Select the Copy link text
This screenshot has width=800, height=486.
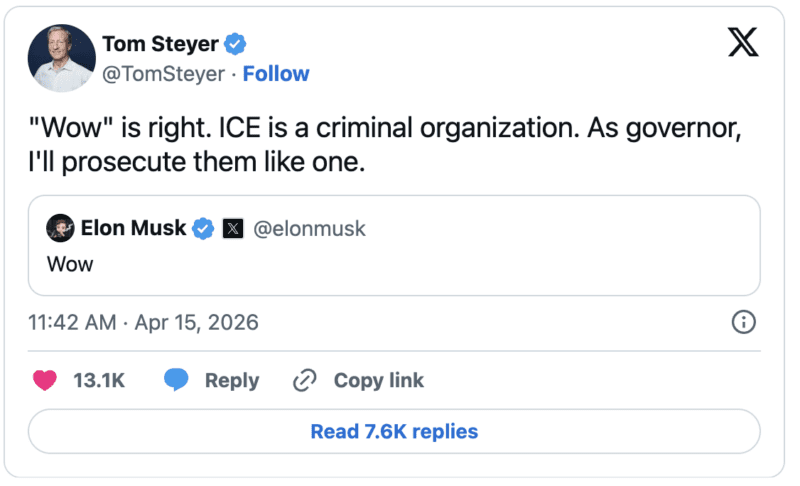[378, 380]
